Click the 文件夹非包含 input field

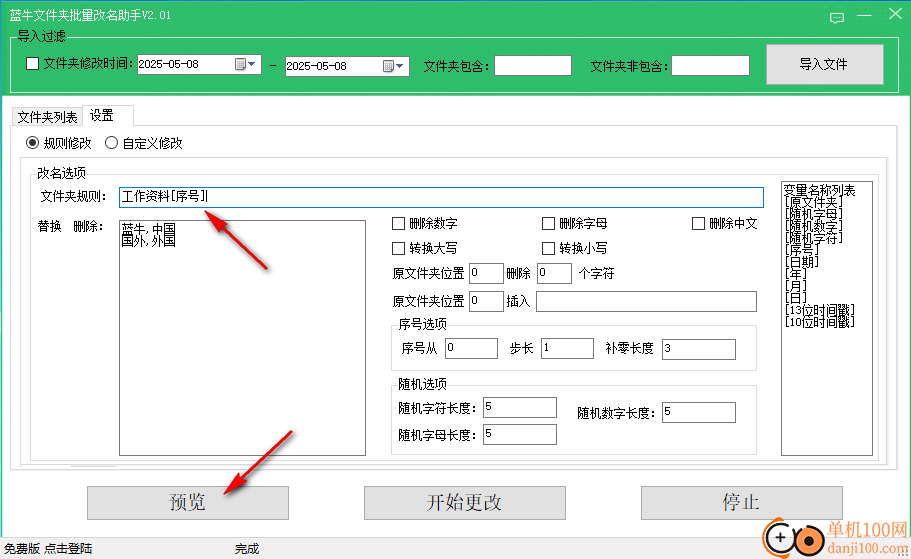click(710, 66)
